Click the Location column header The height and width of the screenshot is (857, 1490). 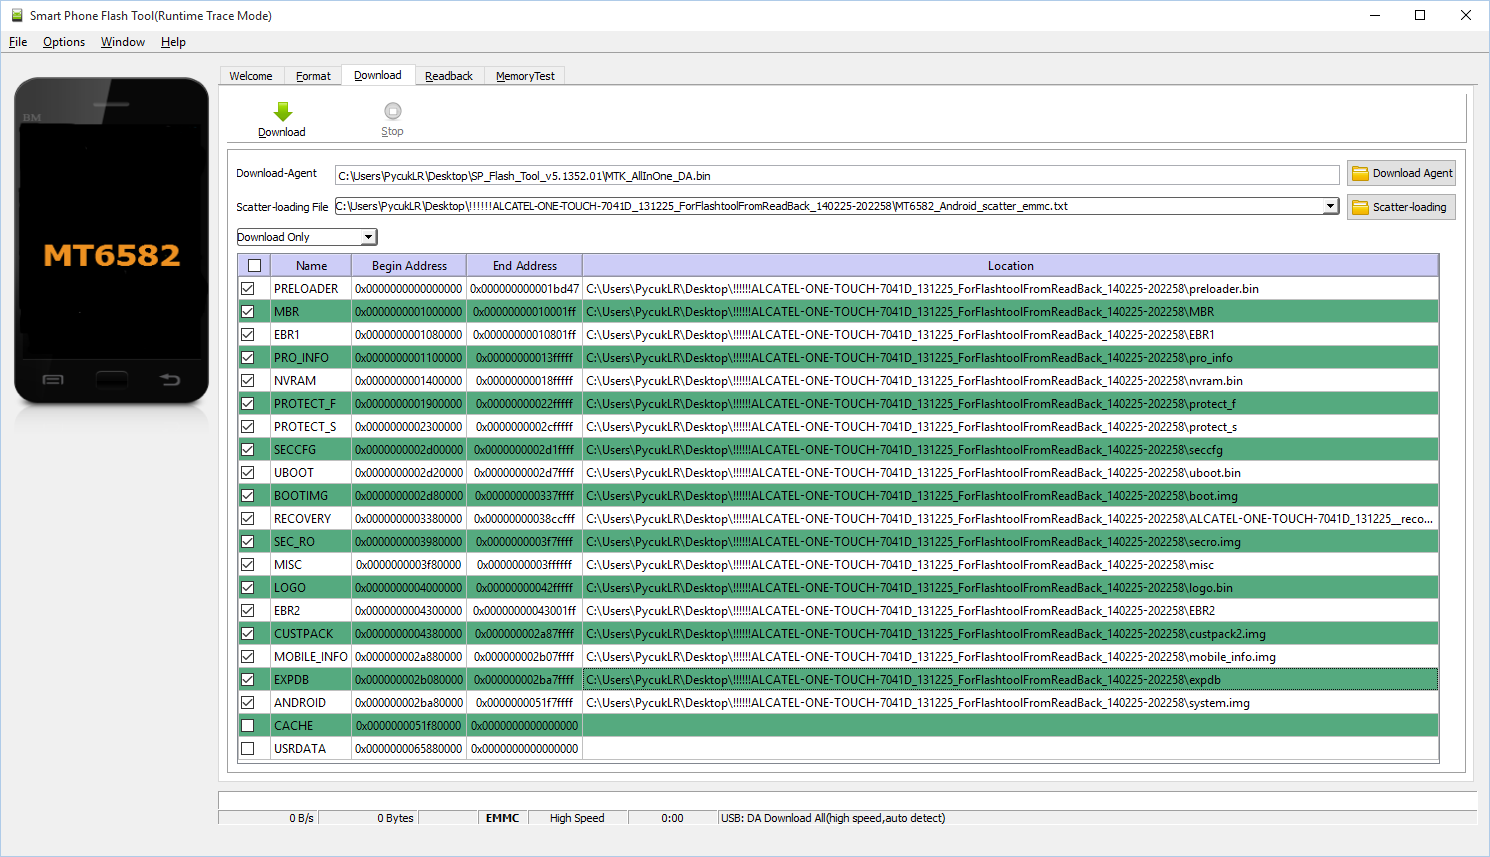(x=1010, y=266)
